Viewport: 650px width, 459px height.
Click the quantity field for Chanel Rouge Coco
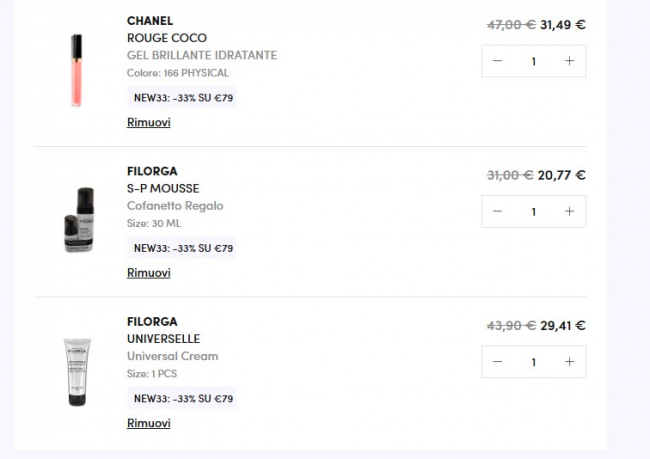(534, 61)
